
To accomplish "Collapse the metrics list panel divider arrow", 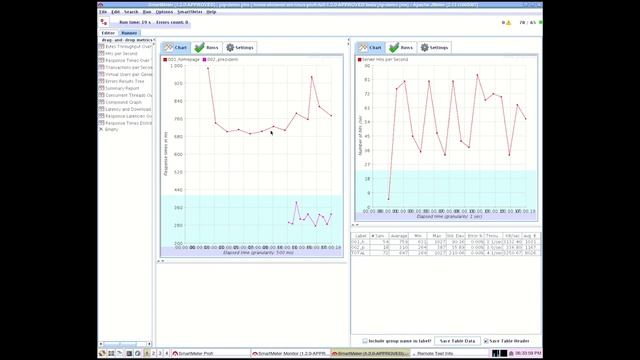I will click(154, 40).
